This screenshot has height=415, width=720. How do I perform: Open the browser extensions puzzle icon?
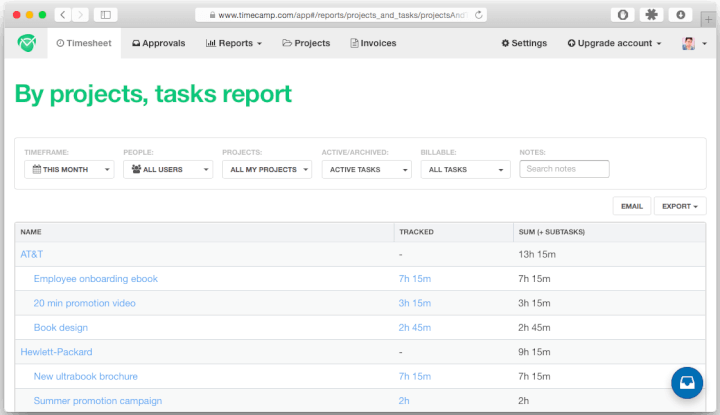pos(650,15)
